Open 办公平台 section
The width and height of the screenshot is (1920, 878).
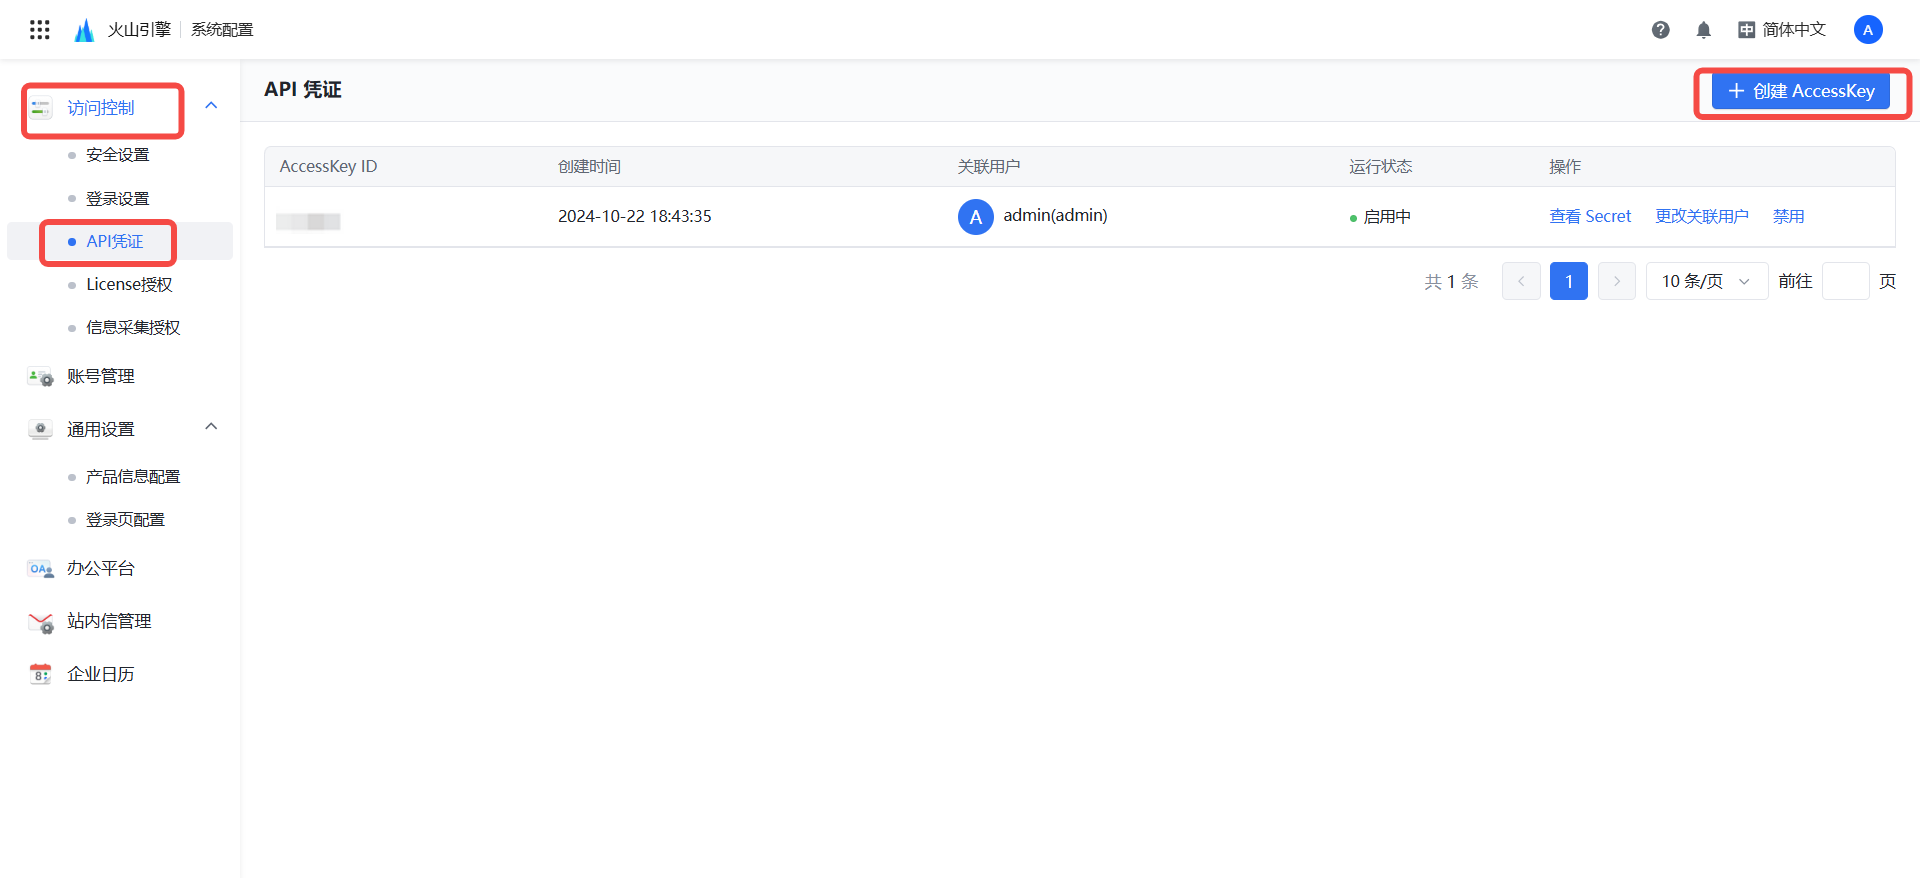[101, 569]
